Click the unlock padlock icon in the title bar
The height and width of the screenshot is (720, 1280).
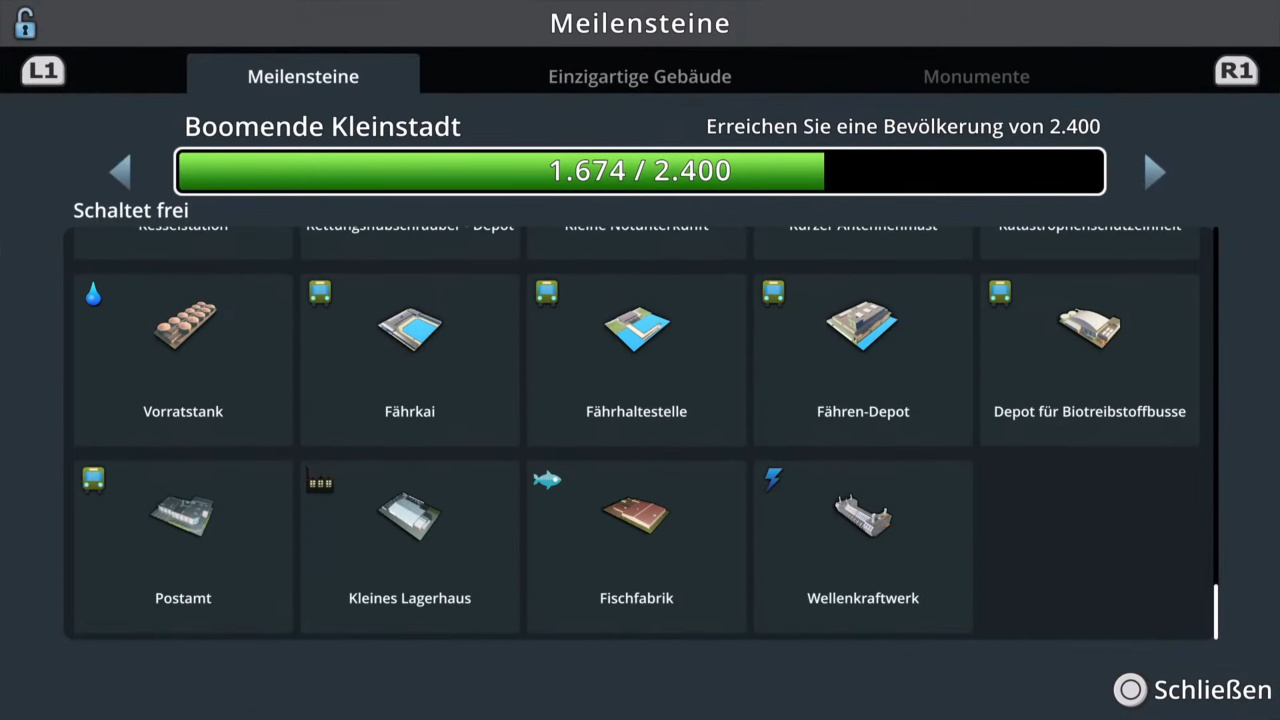(25, 22)
